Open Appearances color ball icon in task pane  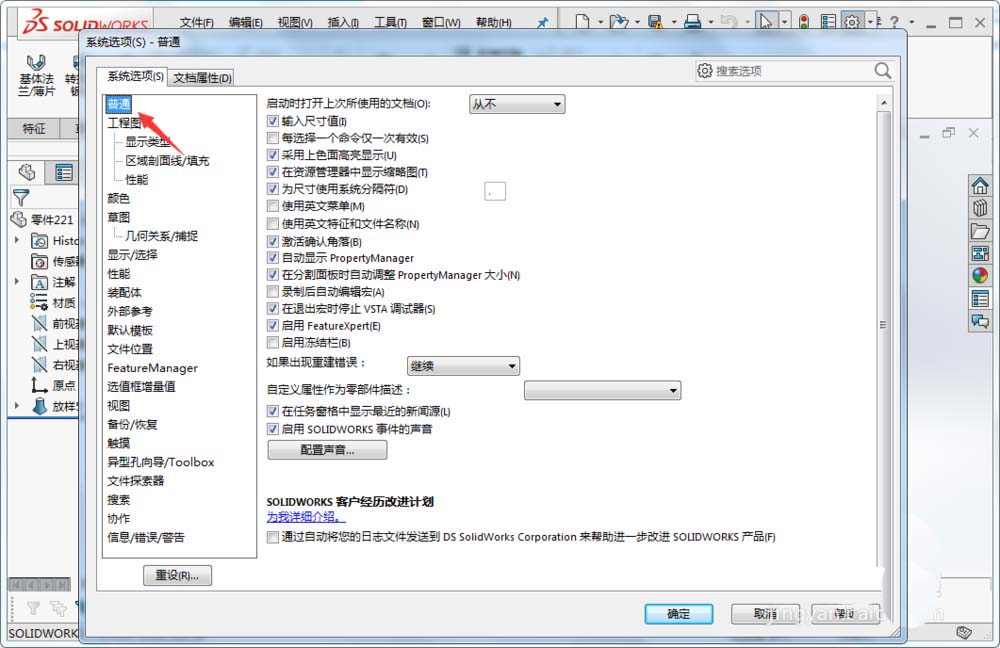[980, 276]
